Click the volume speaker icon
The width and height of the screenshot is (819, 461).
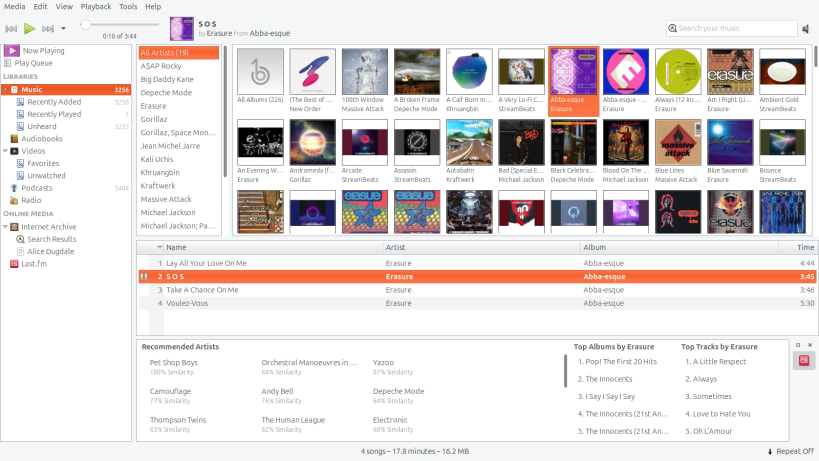tap(806, 28)
